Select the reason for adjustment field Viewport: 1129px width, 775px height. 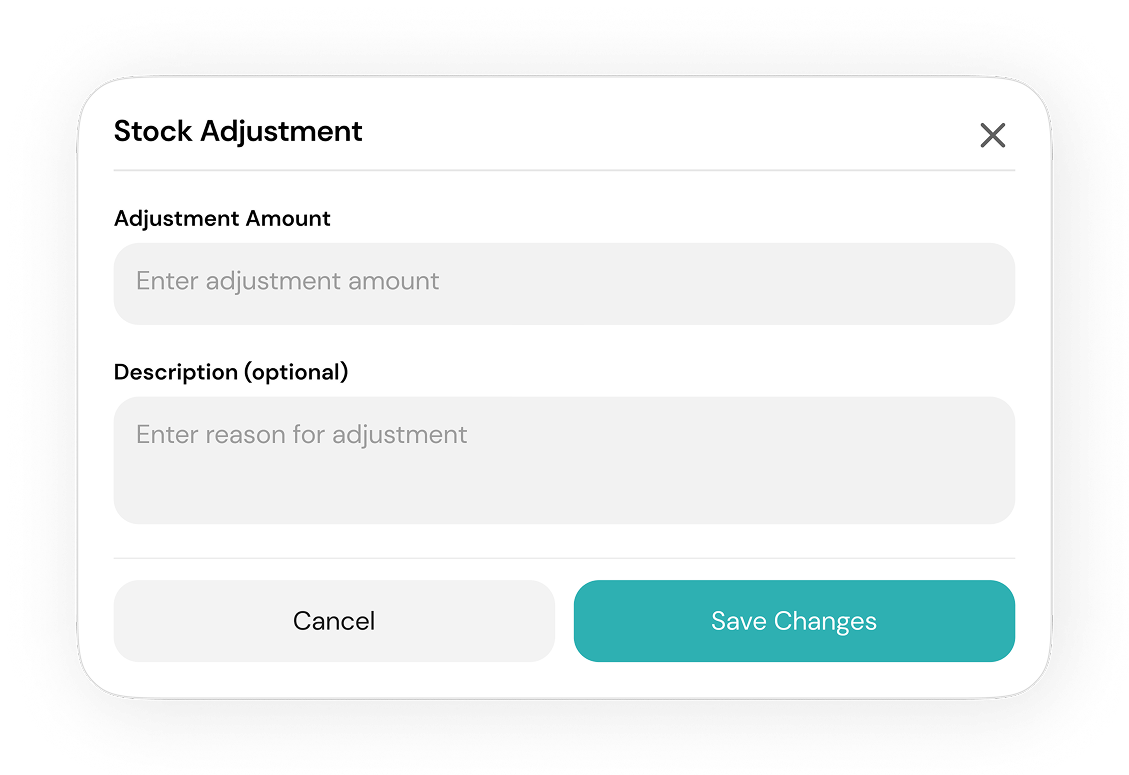pyautogui.click(x=564, y=460)
